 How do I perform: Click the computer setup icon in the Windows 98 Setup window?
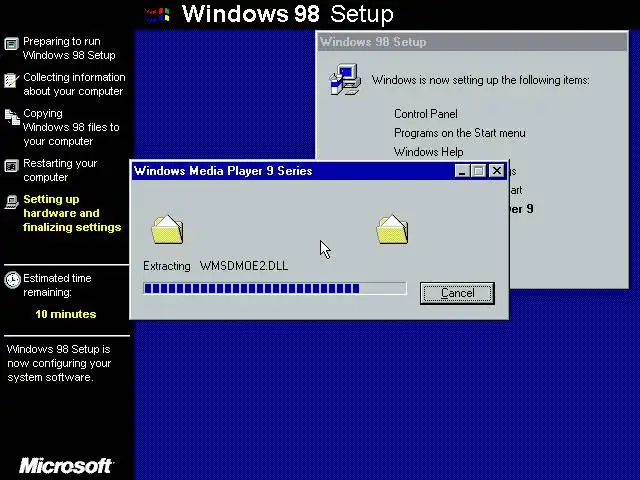click(x=345, y=79)
